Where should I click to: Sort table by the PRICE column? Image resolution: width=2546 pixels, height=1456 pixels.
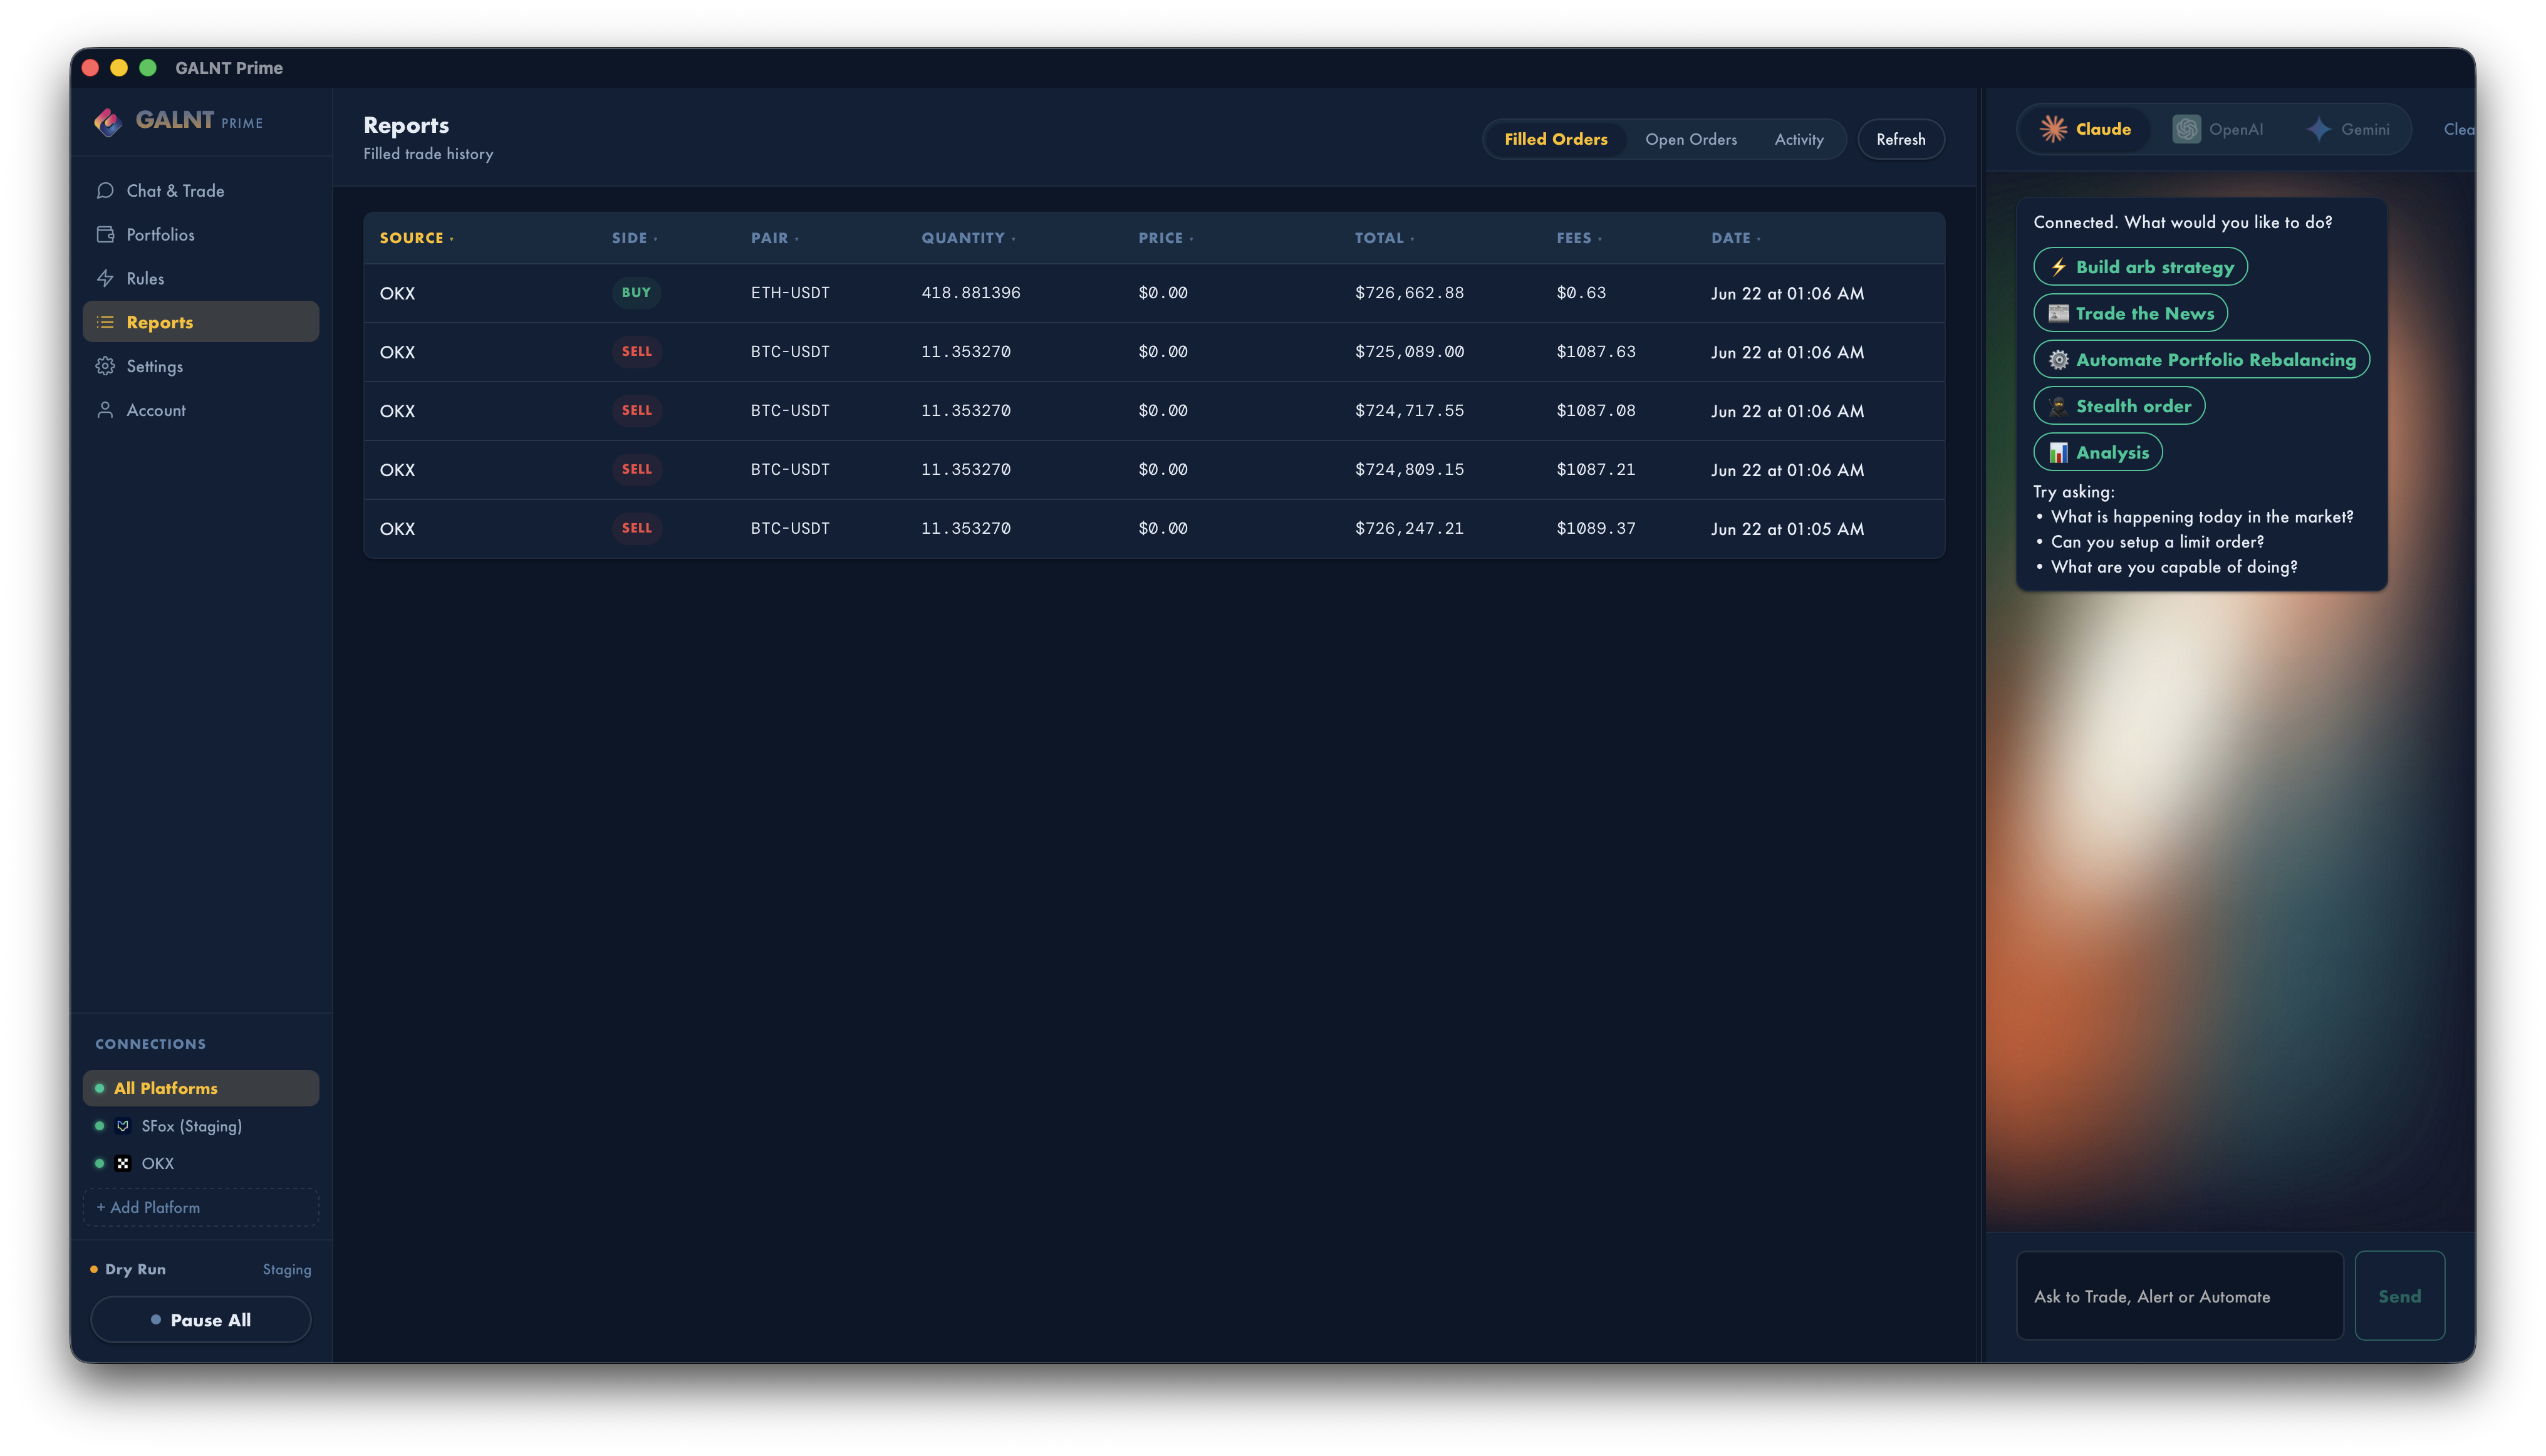(1165, 238)
